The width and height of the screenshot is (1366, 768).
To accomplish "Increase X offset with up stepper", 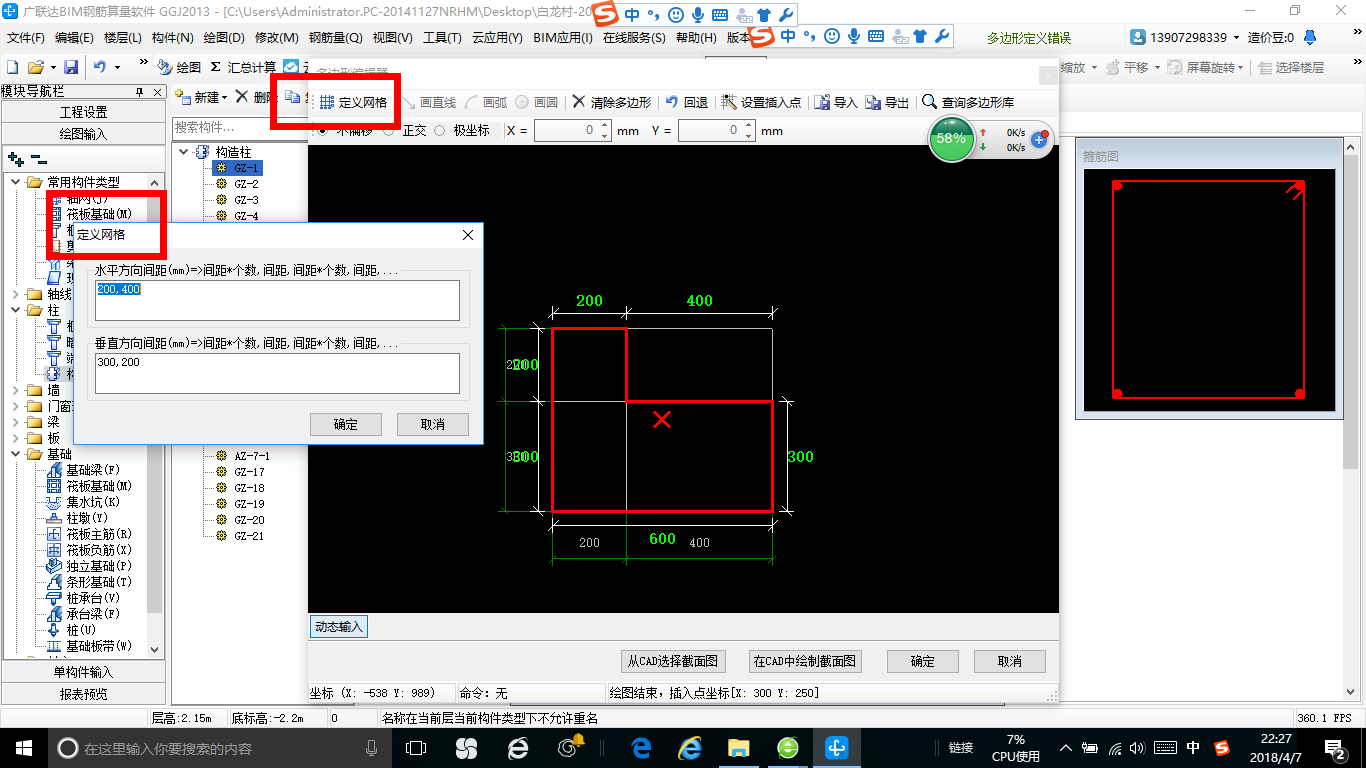I will pos(604,126).
